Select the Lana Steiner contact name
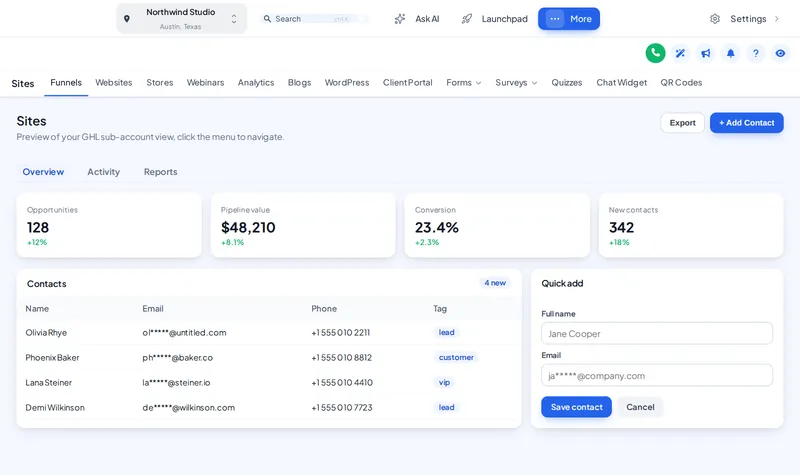Viewport: 800px width, 475px height. [x=48, y=383]
